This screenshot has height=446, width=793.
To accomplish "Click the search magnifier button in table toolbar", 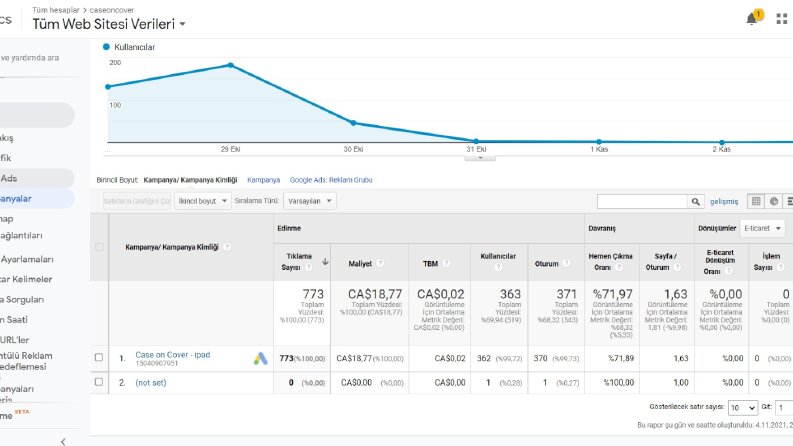I will [695, 201].
